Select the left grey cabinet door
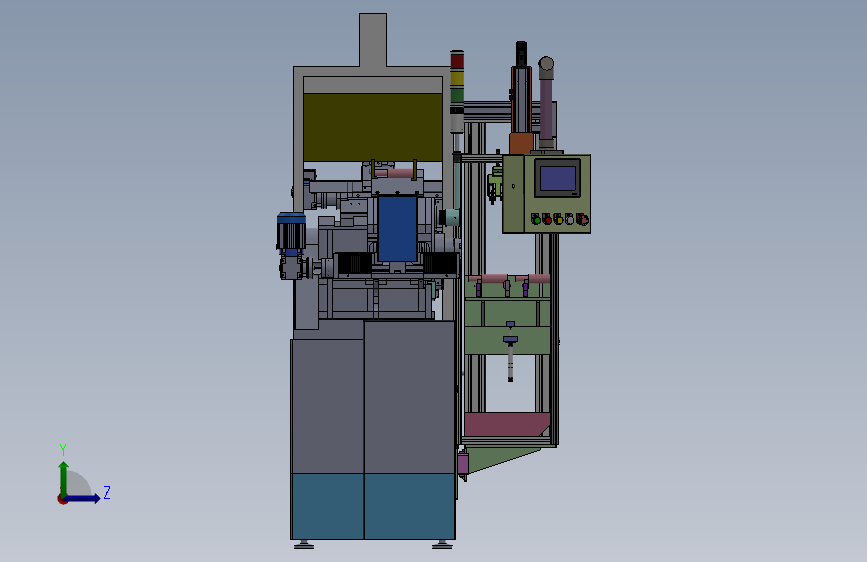Image resolution: width=867 pixels, height=562 pixels. pos(327,406)
